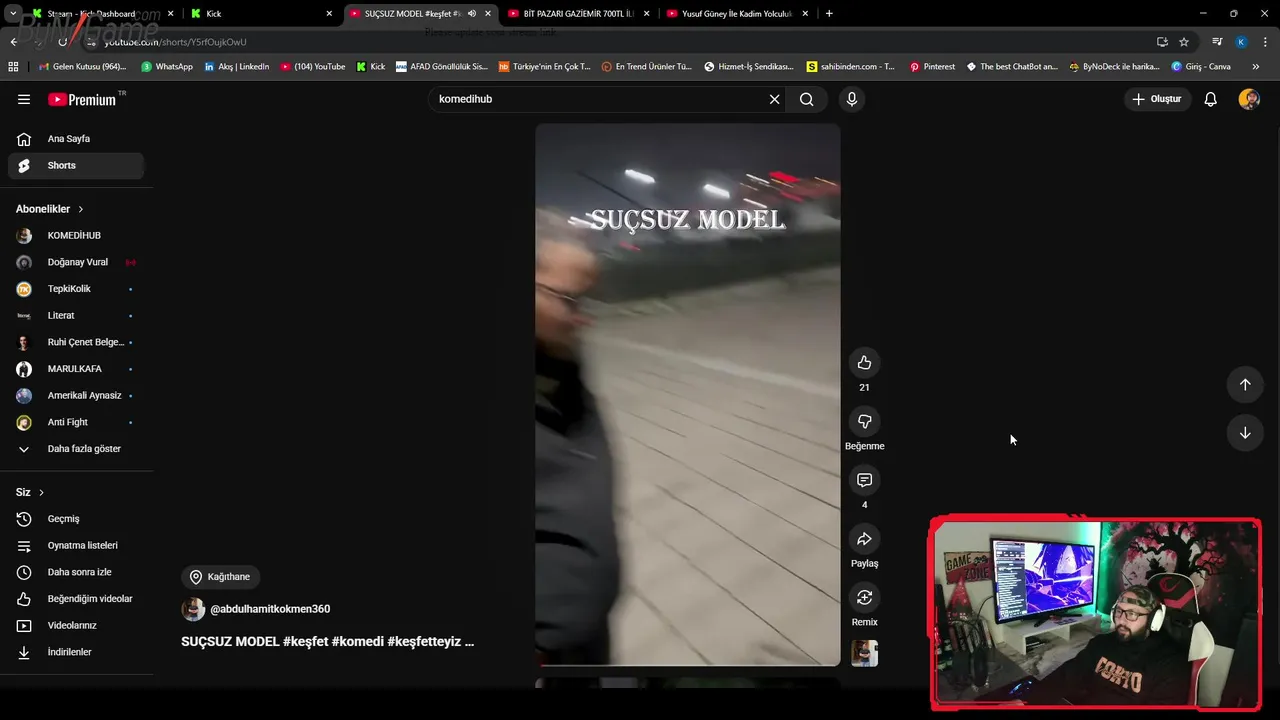Select Shorts in the sidebar
Image resolution: width=1280 pixels, height=720 pixels.
pyautogui.click(x=76, y=166)
